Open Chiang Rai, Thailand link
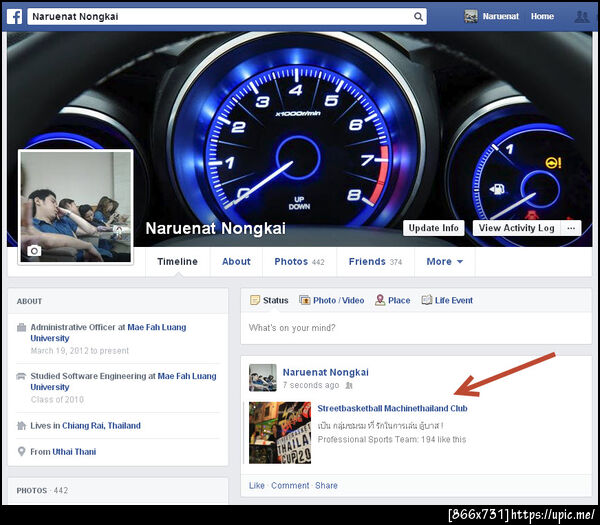Image resolution: width=600 pixels, height=525 pixels. (x=101, y=426)
